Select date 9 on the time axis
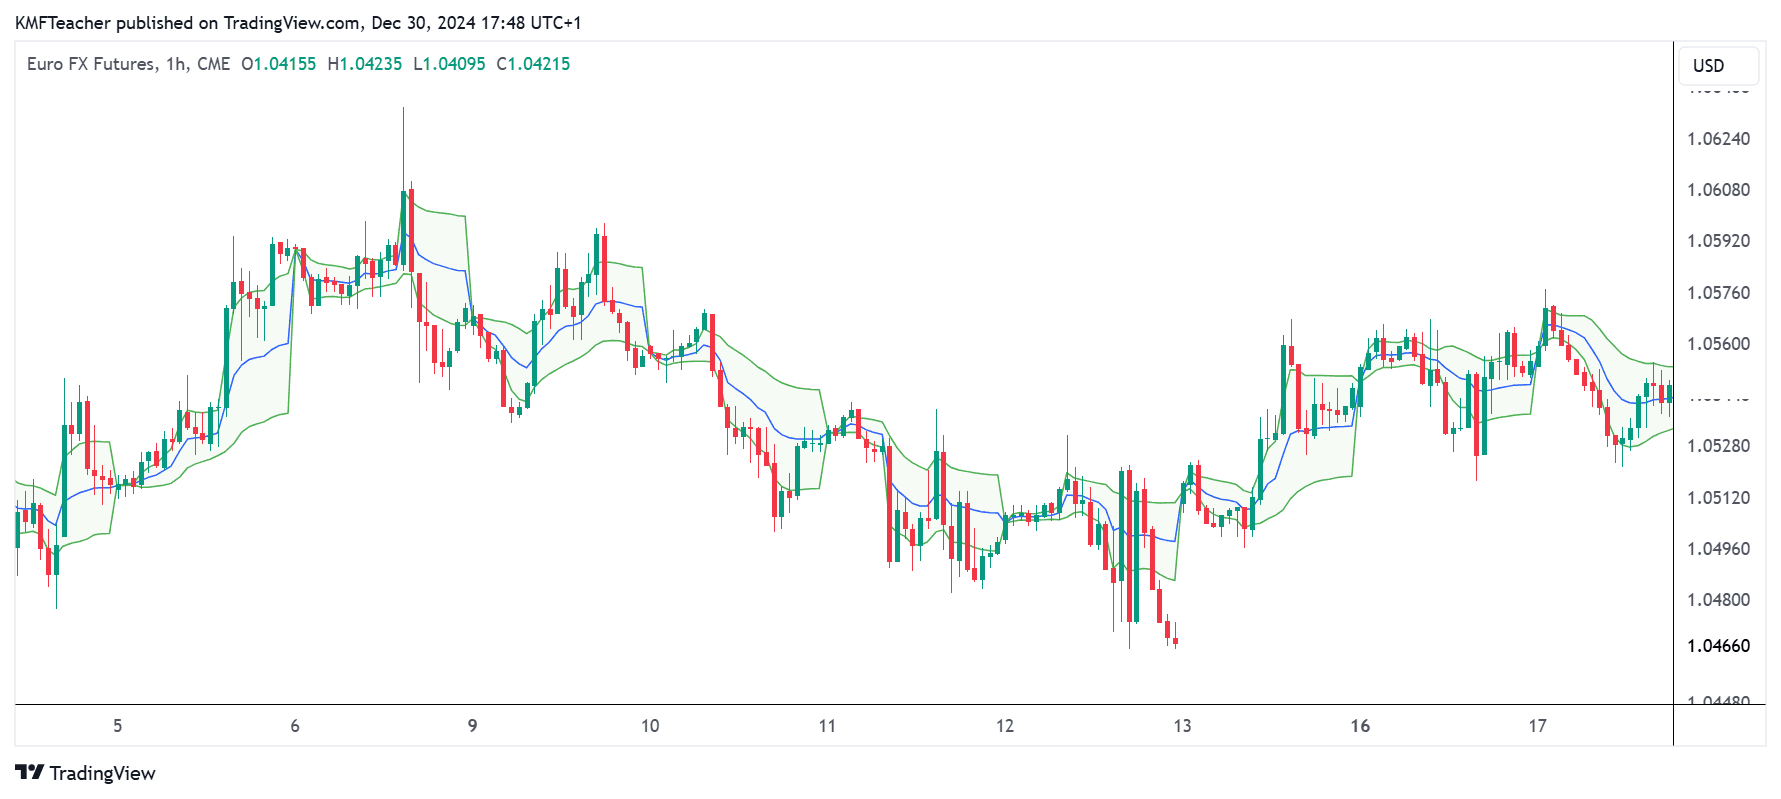 click(472, 726)
